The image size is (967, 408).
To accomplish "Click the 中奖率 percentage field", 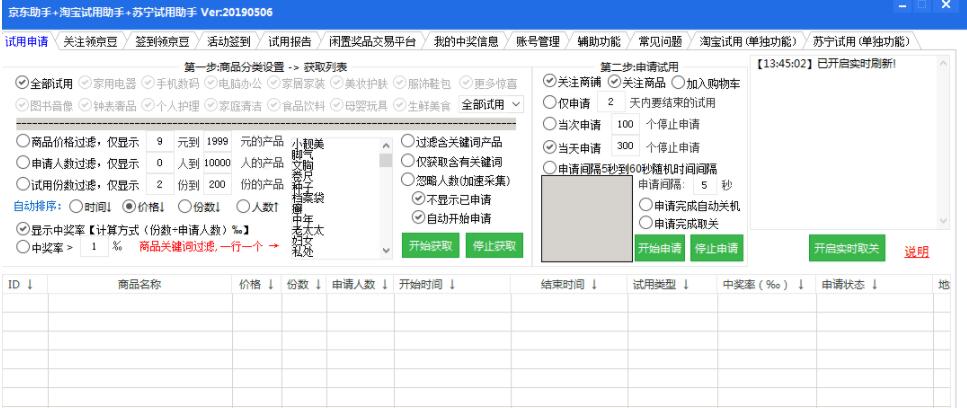I will 94,247.
